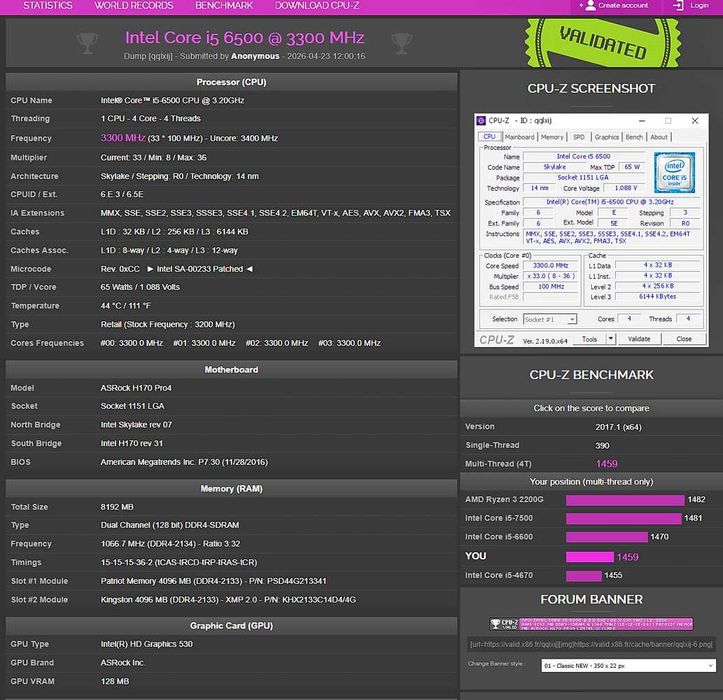Click the Validate button in CPU-Z

pyautogui.click(x=639, y=339)
